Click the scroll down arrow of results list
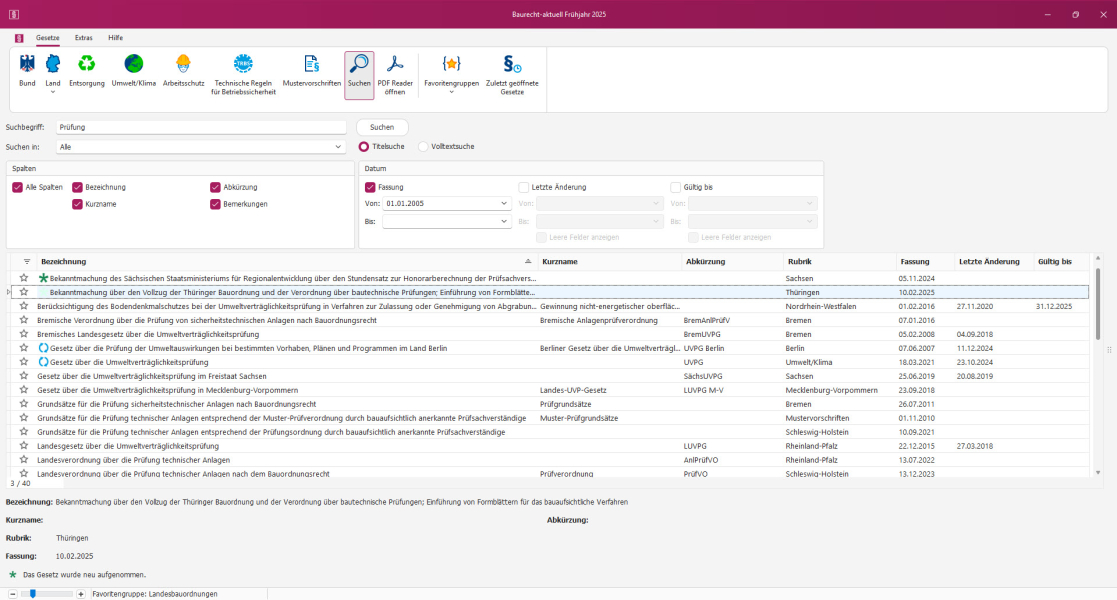This screenshot has height=600, width=1117. click(x=1097, y=472)
